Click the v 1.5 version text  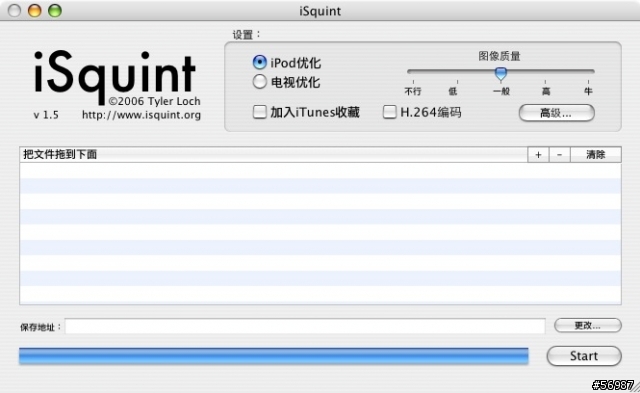point(46,115)
